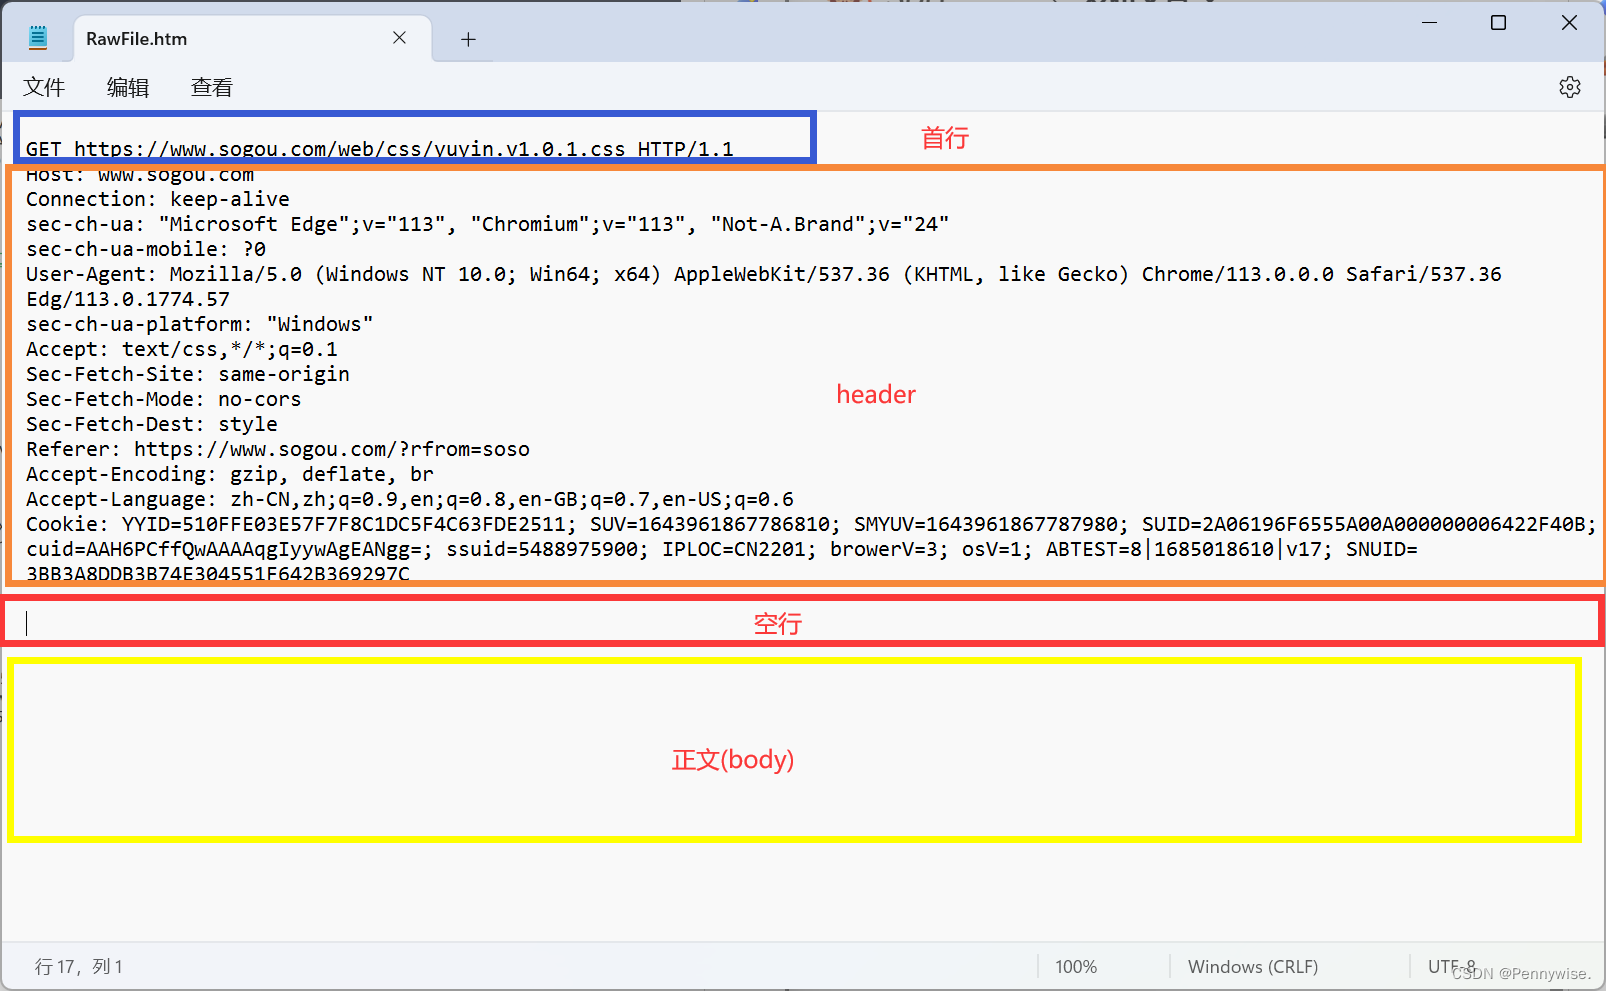Open the 查看 menu
Screen dimensions: 1606x991
pos(210,87)
